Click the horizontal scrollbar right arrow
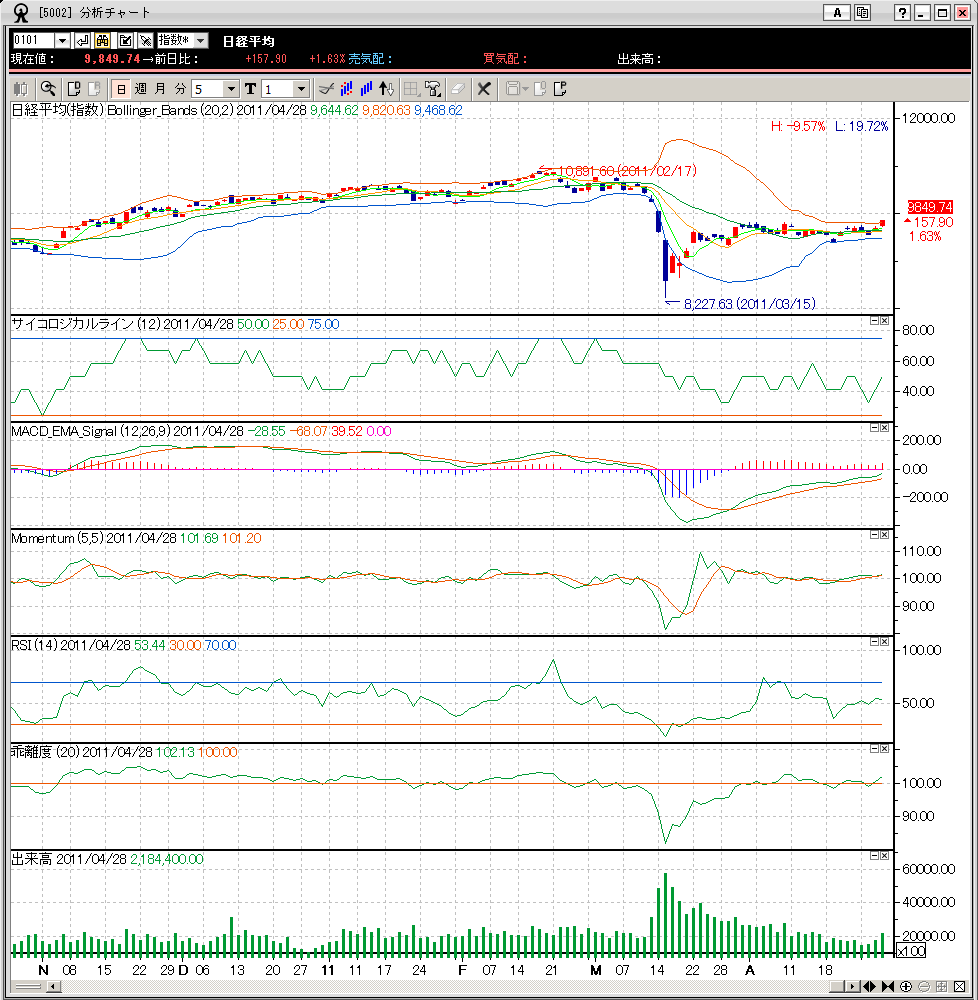The image size is (978, 1000). pyautogui.click(x=852, y=987)
